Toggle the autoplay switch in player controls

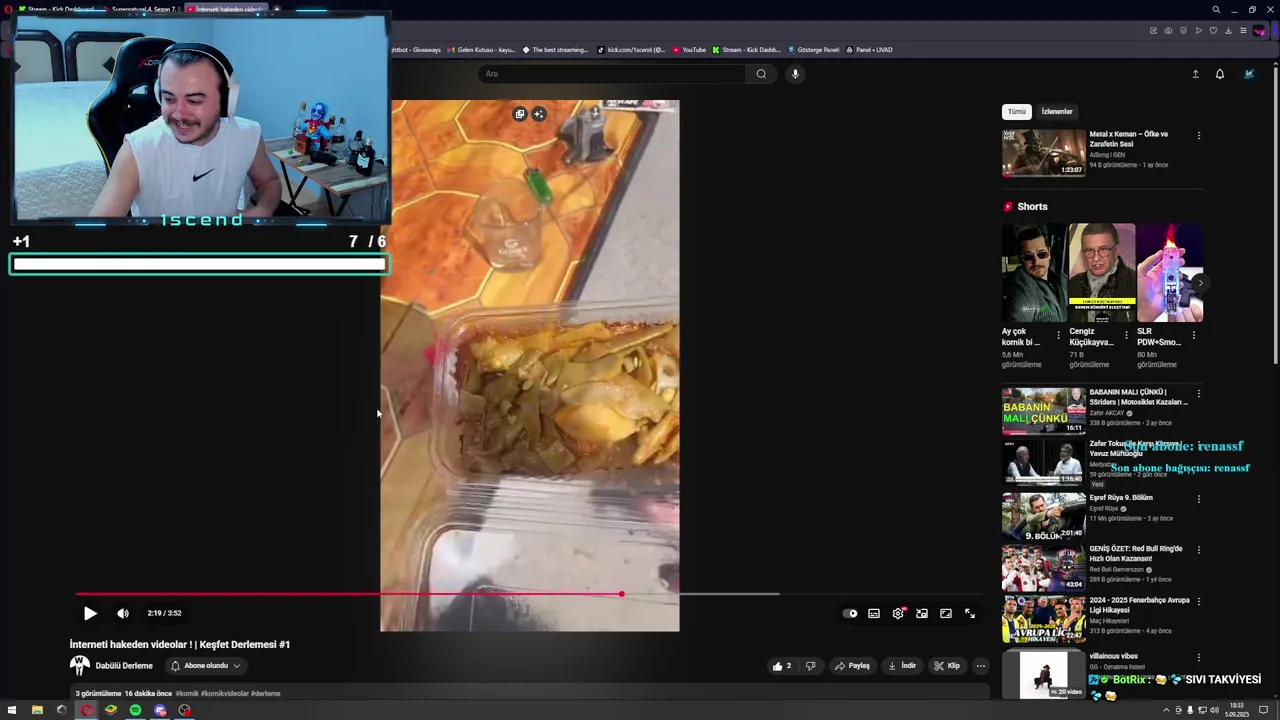pyautogui.click(x=850, y=614)
